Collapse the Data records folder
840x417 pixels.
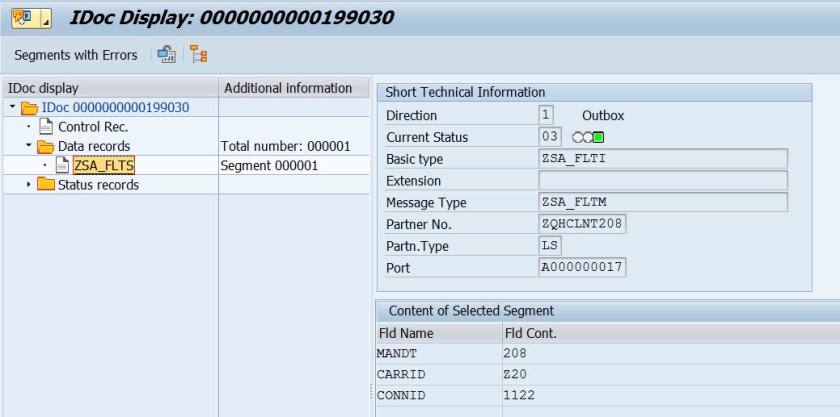click(x=28, y=145)
